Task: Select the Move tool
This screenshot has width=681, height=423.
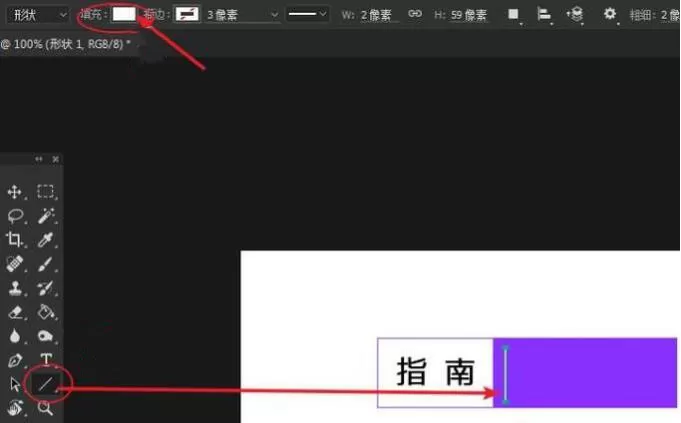Action: pos(15,192)
